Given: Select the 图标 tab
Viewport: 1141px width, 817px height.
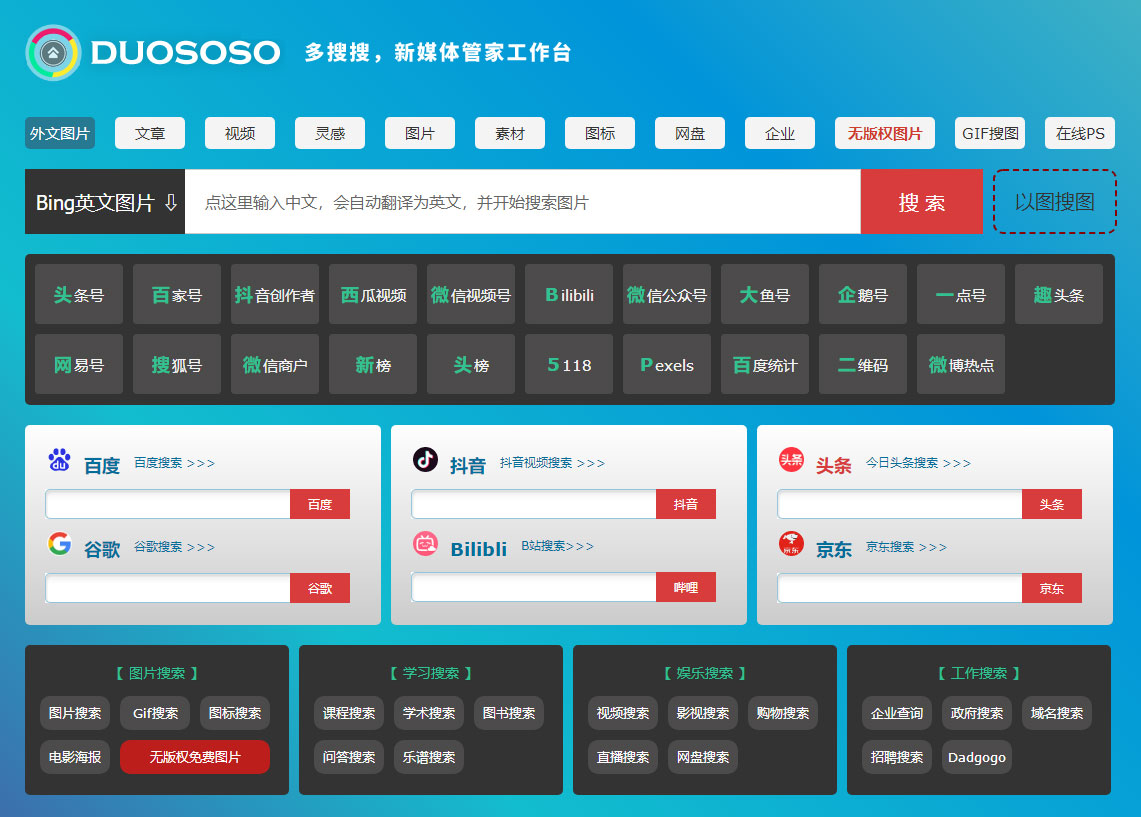Looking at the screenshot, I should [x=600, y=133].
